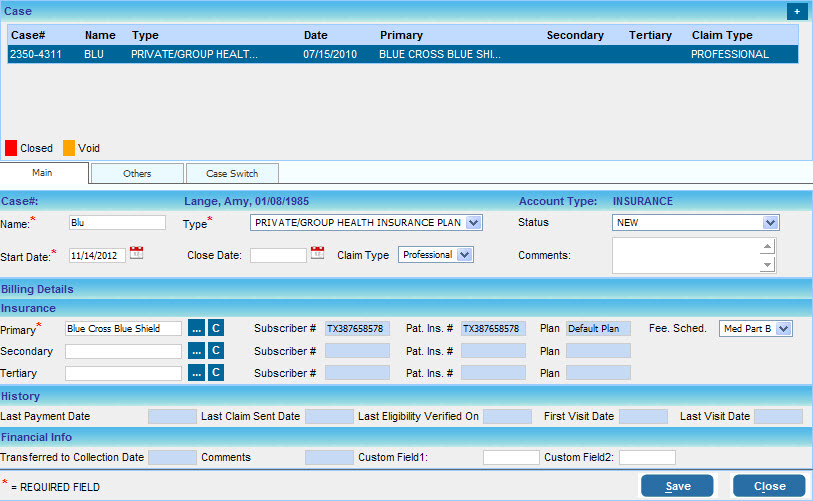Image resolution: width=813 pixels, height=501 pixels.
Task: Open the Status dropdown showing NEW
Action: pos(769,222)
